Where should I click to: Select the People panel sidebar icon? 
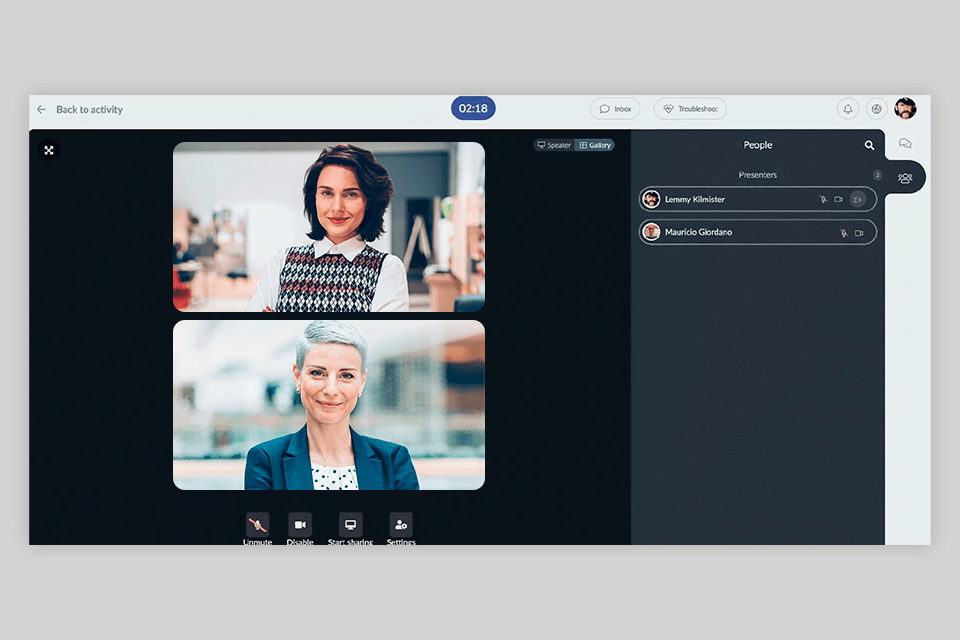905,178
